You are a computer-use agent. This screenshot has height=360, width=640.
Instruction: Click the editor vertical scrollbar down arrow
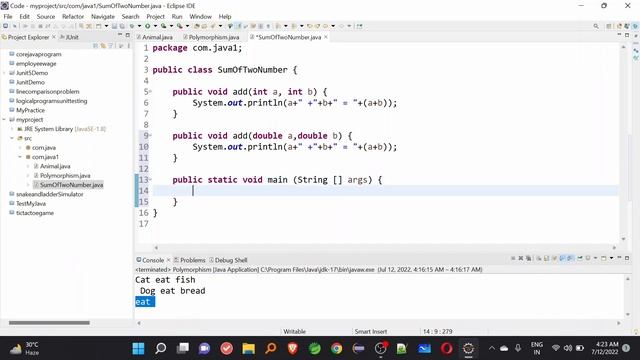(x=623, y=239)
